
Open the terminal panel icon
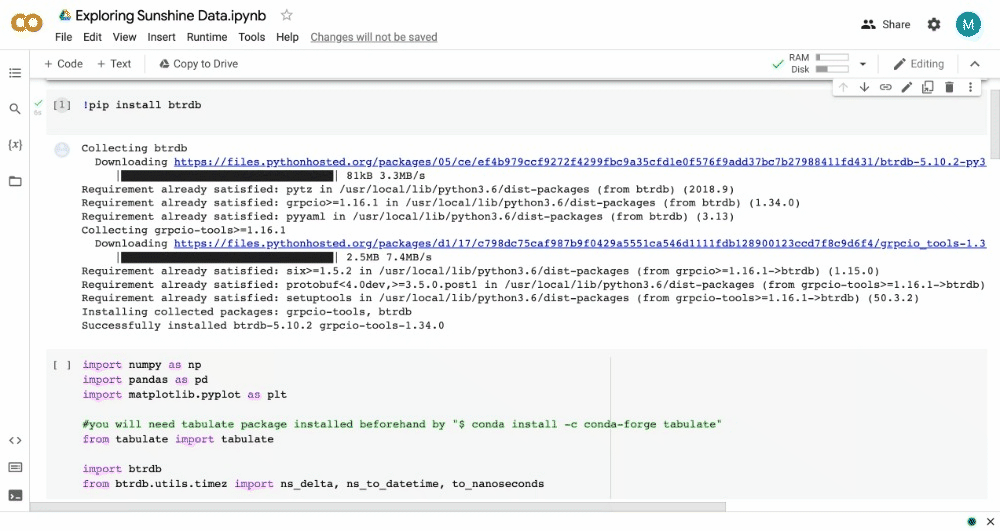pyautogui.click(x=15, y=495)
